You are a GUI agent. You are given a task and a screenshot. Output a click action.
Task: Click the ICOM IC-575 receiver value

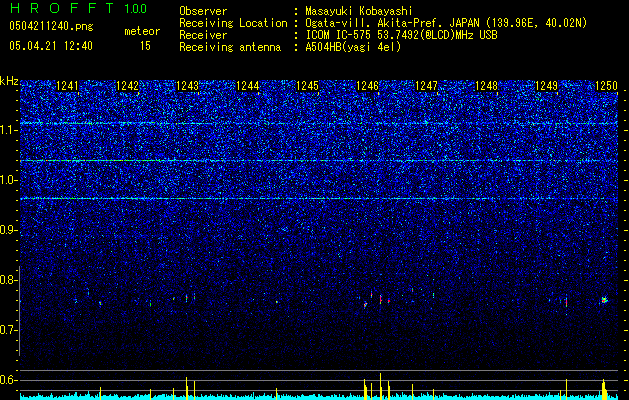coord(401,35)
